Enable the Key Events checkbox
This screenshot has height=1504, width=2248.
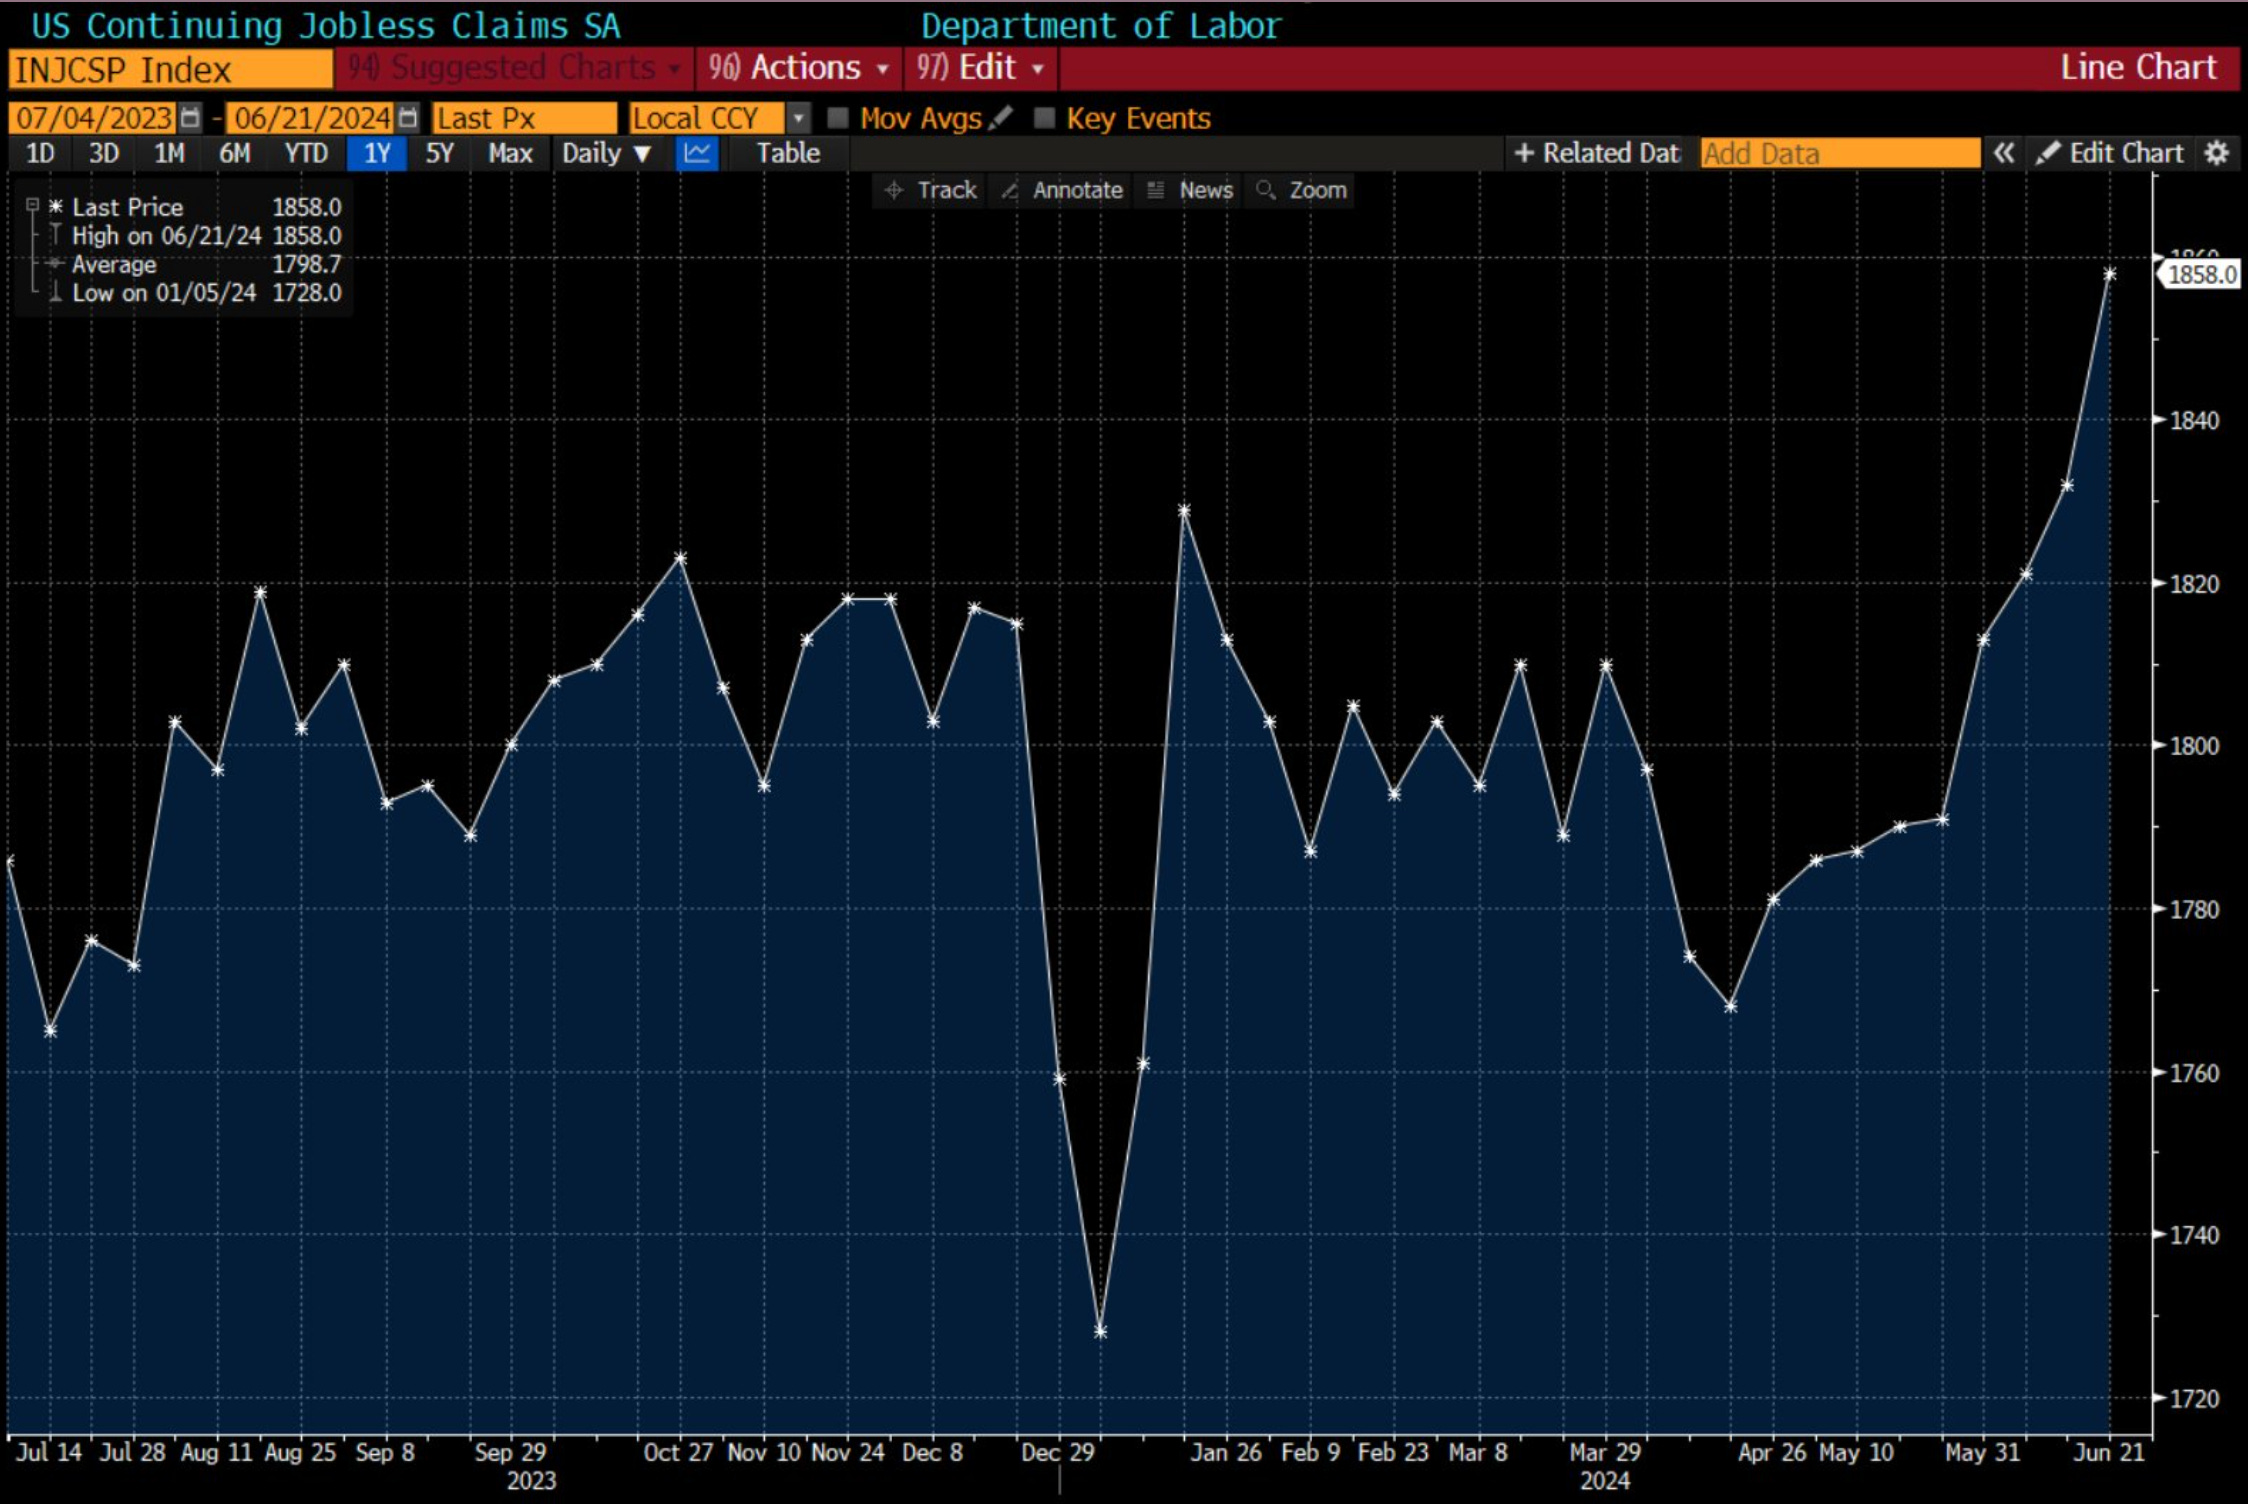click(x=1044, y=118)
